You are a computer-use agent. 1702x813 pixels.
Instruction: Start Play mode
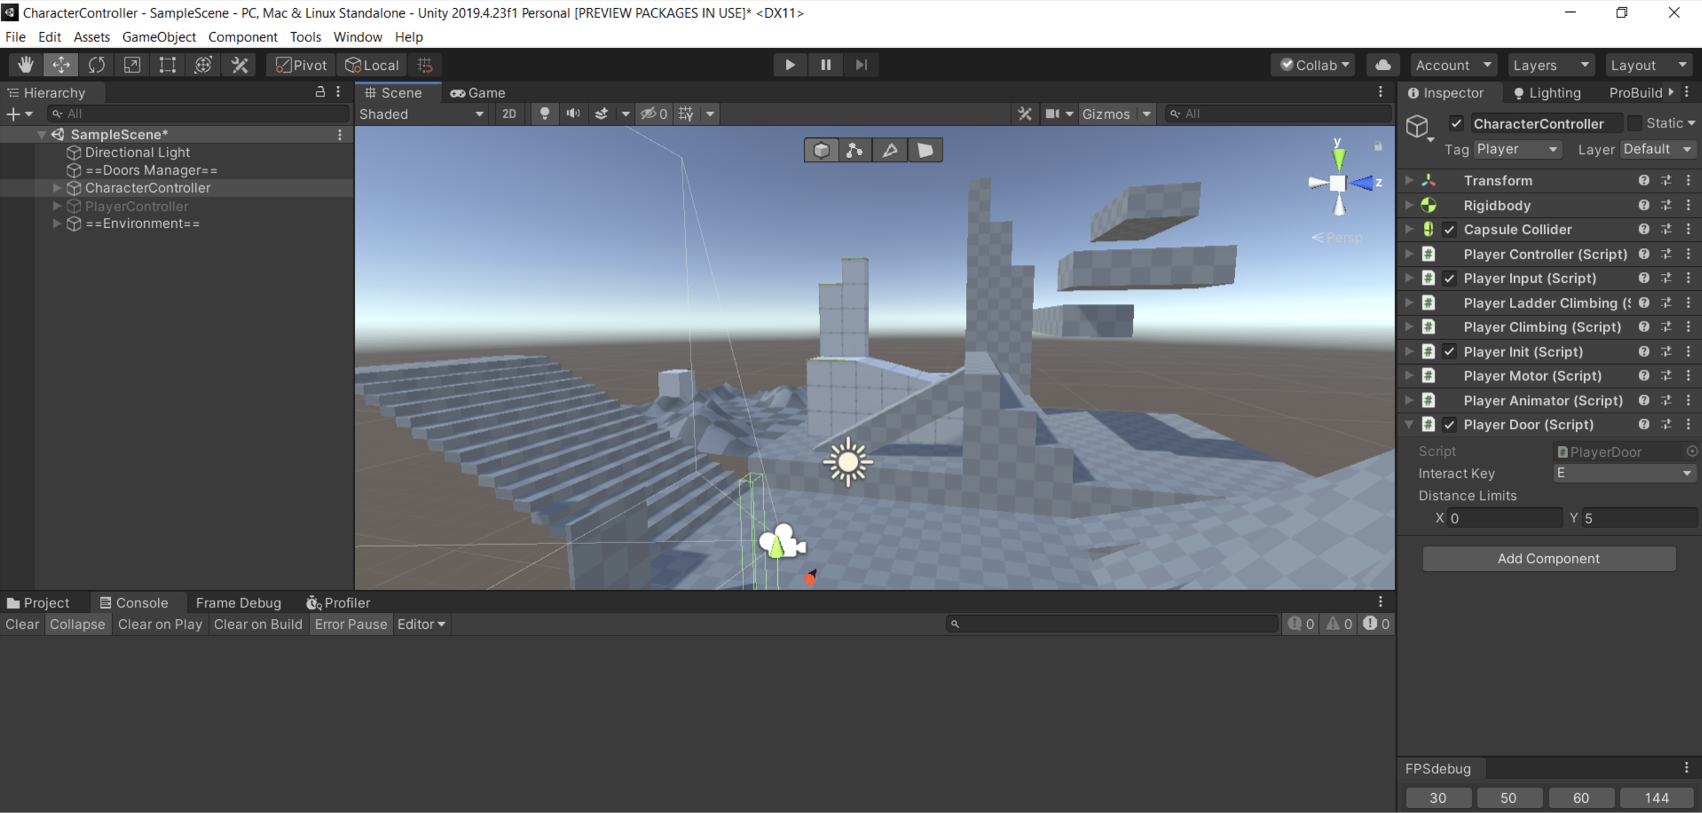coord(790,65)
